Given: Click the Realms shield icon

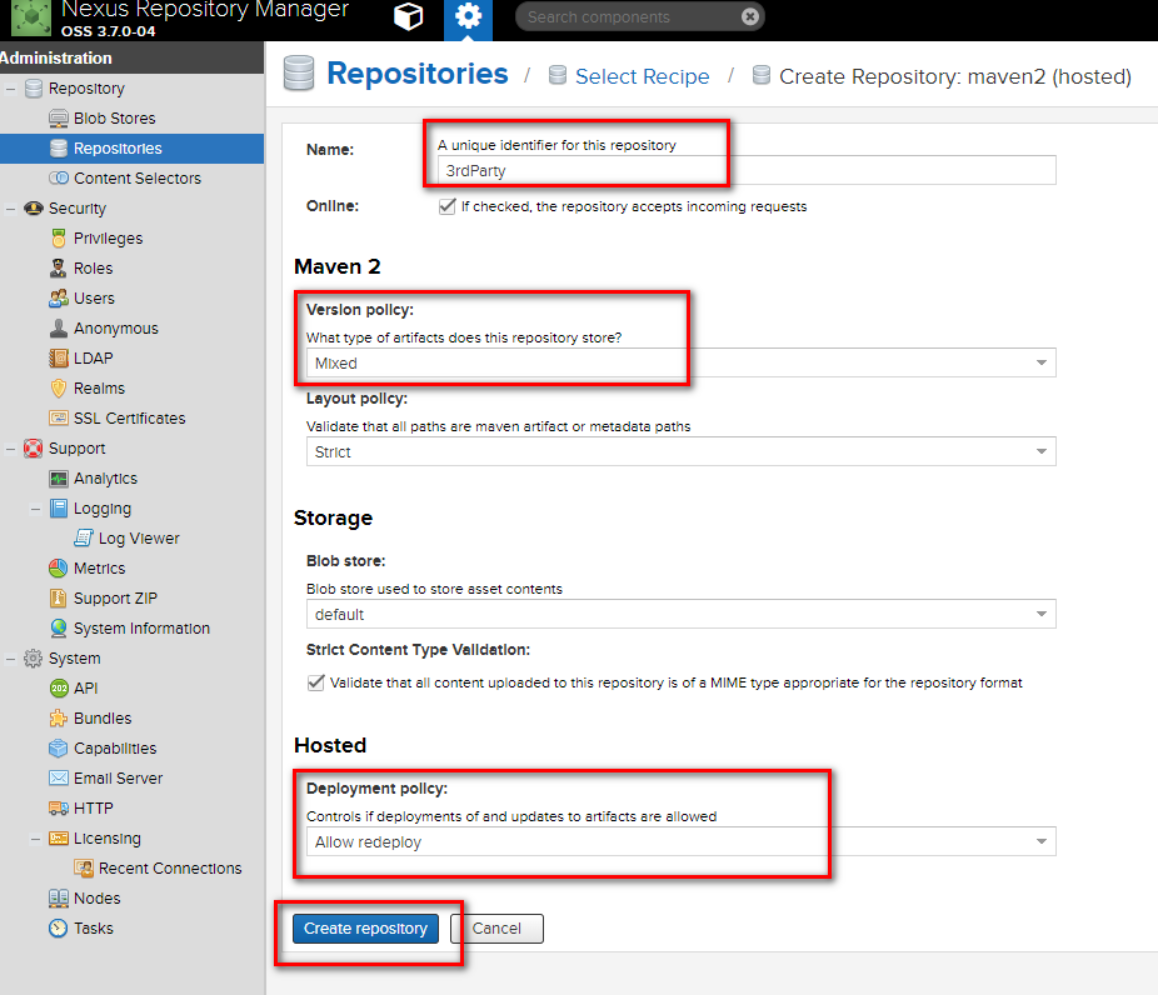Looking at the screenshot, I should pyautogui.click(x=58, y=388).
